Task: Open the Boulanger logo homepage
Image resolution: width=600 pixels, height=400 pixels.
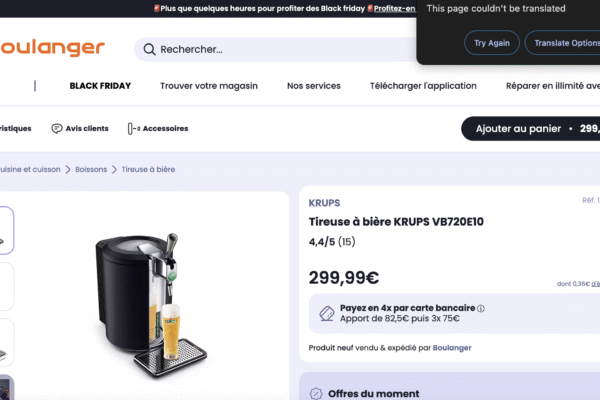Action: coord(52,48)
